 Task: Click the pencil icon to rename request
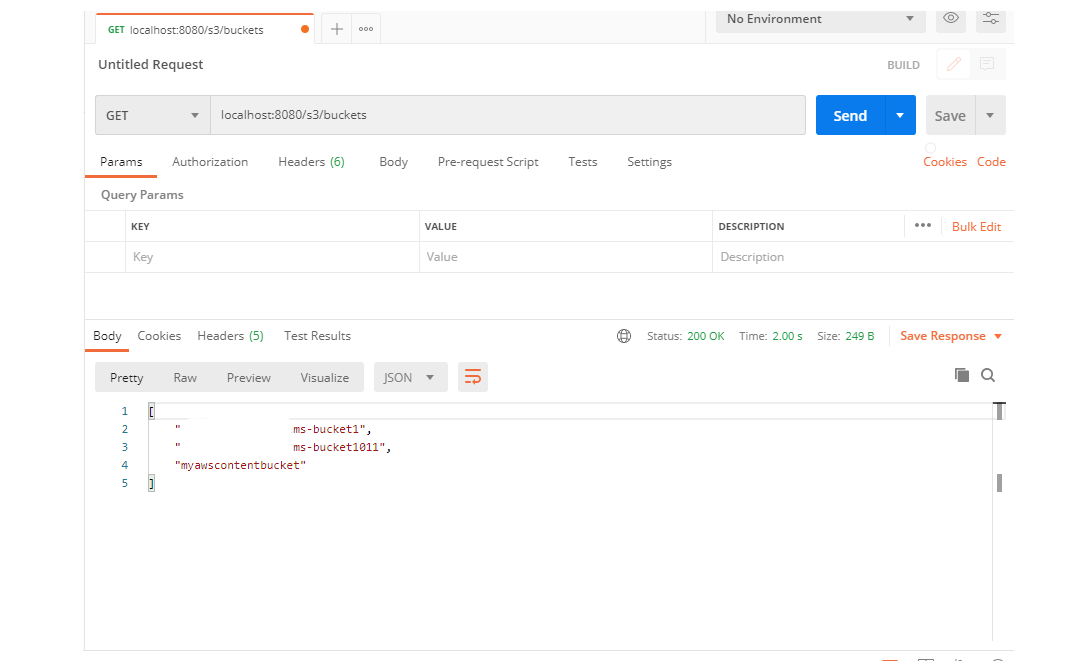click(952, 64)
